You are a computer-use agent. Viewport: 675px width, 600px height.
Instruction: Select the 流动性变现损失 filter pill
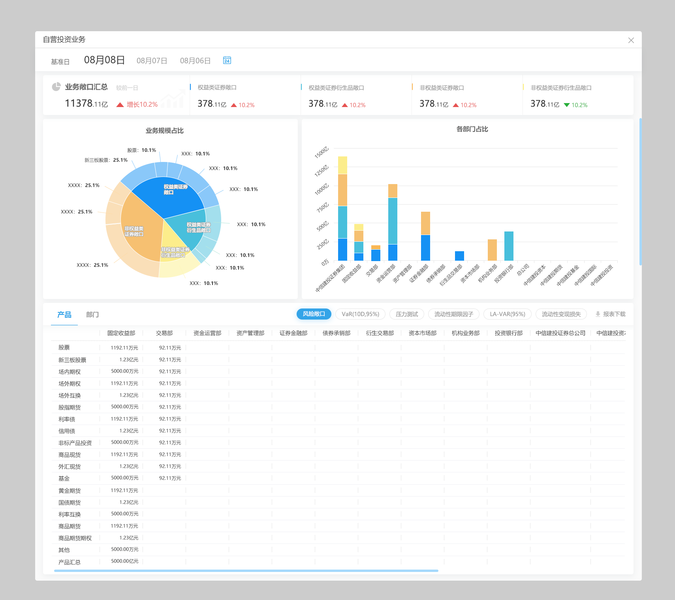tap(561, 314)
